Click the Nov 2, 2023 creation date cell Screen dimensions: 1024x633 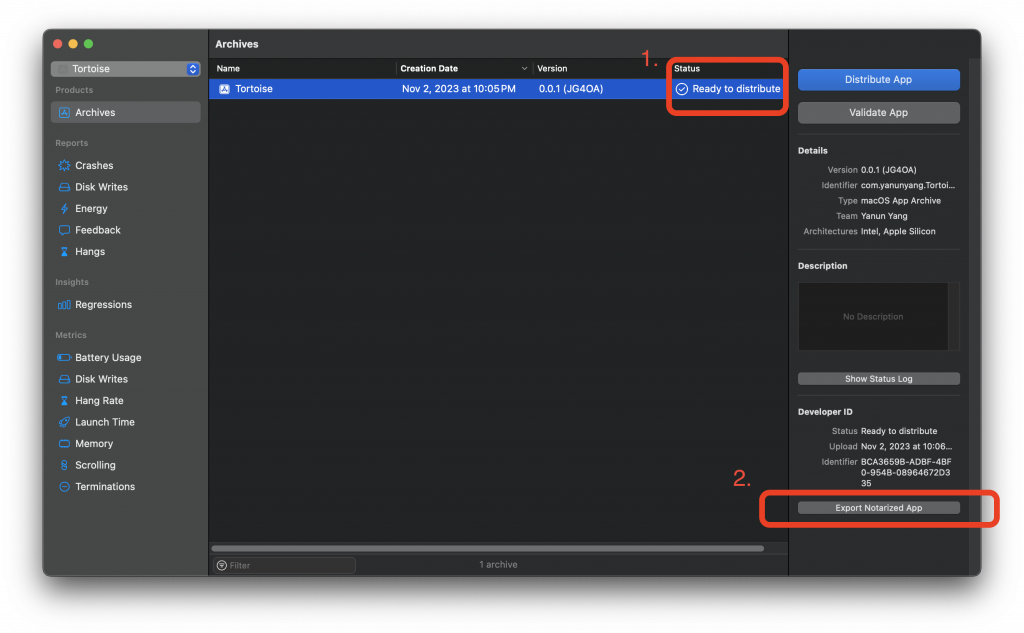point(458,89)
